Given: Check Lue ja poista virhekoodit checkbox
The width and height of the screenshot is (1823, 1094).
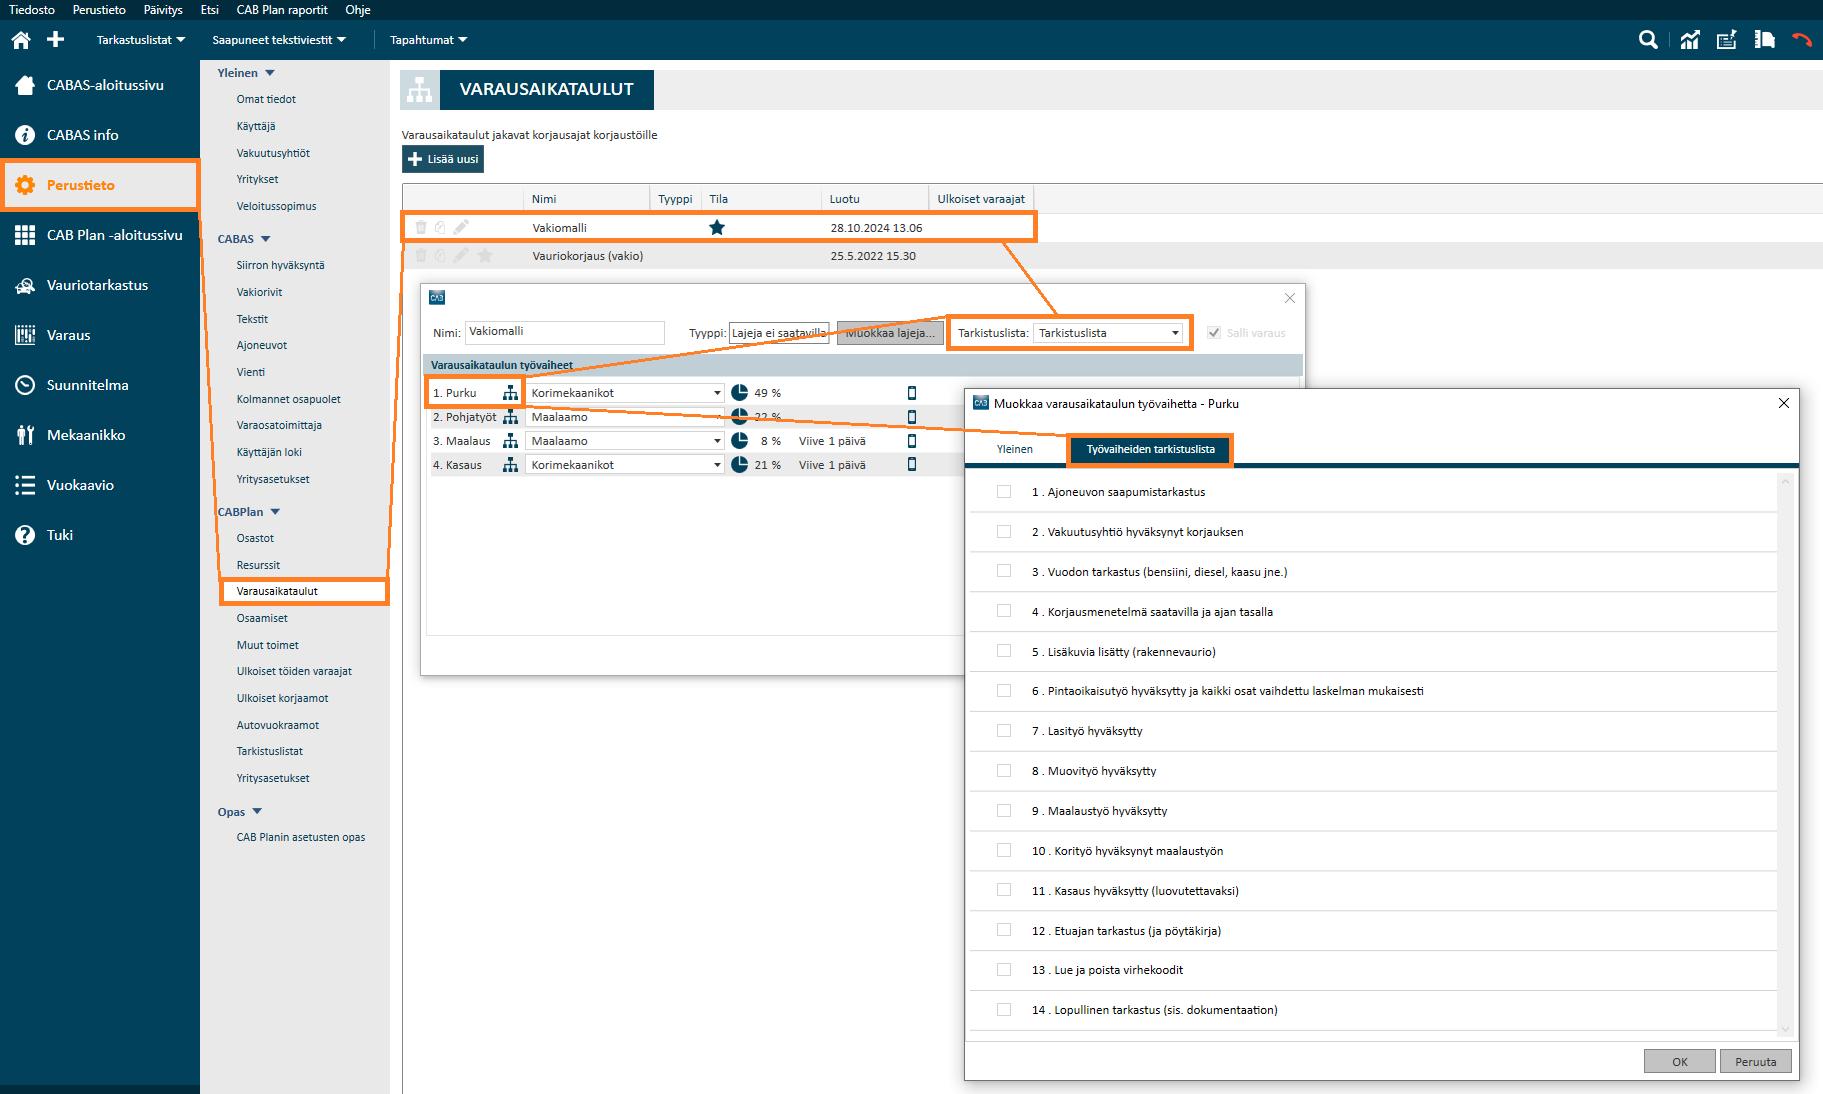Looking at the screenshot, I should (1004, 970).
